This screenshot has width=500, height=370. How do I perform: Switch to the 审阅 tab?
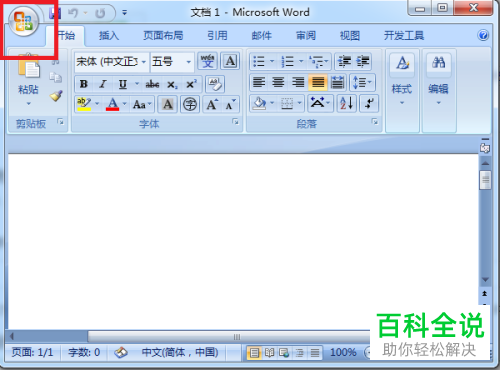point(306,35)
